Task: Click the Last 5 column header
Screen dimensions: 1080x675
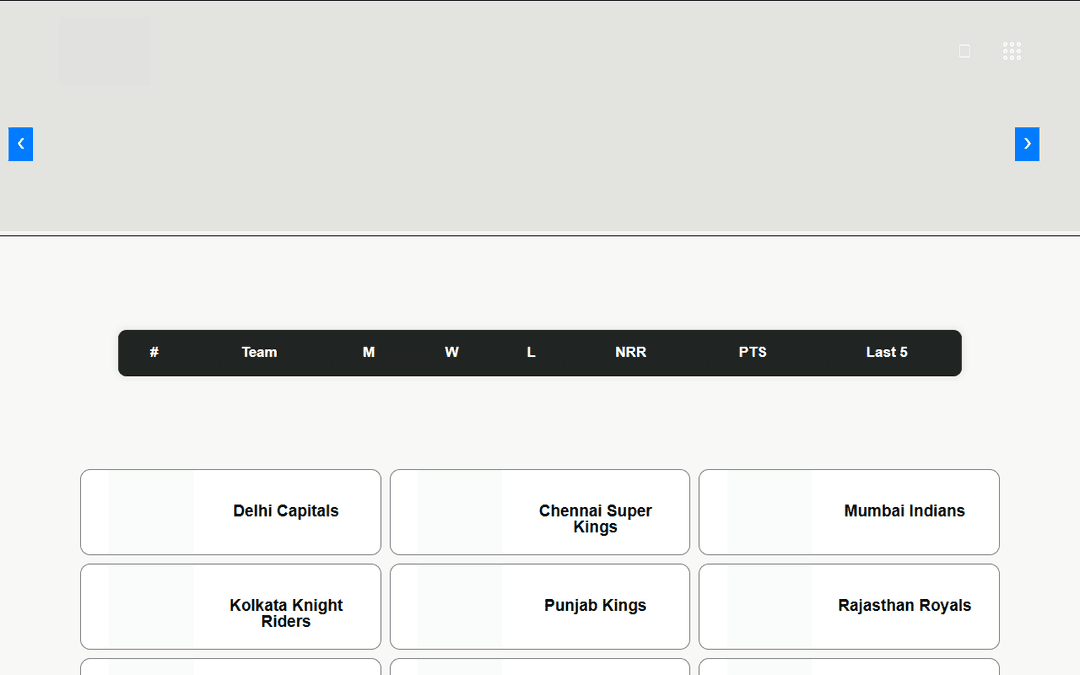Action: tap(886, 352)
